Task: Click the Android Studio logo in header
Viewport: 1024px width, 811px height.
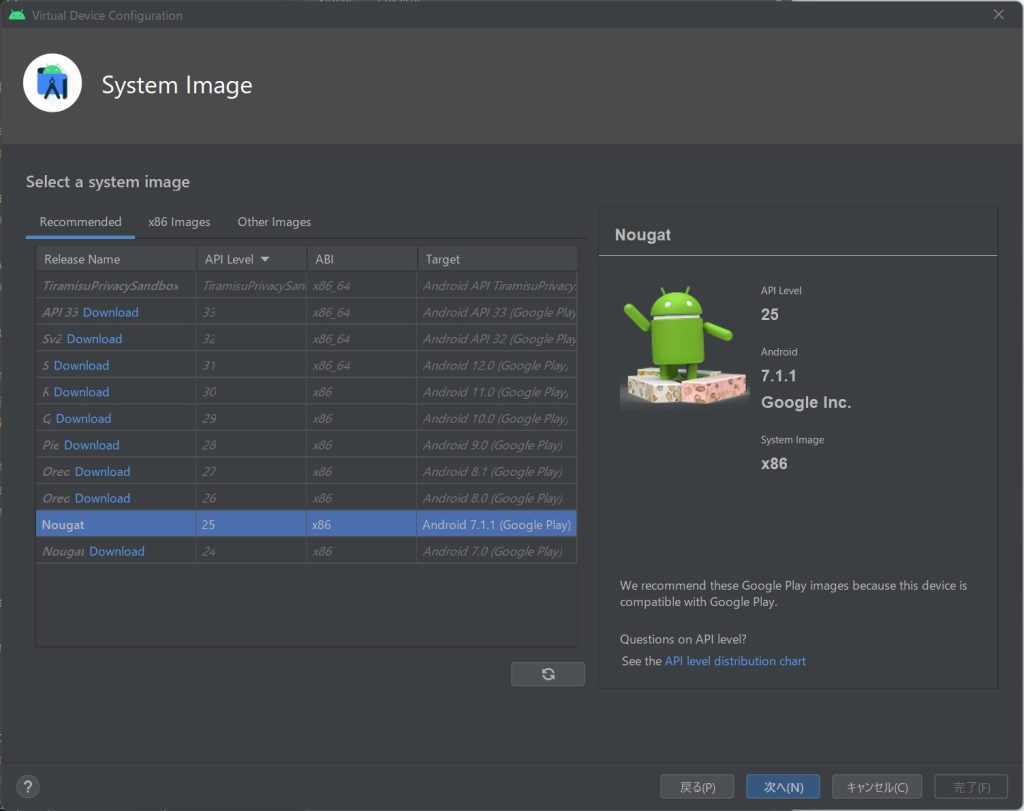Action: coord(52,83)
